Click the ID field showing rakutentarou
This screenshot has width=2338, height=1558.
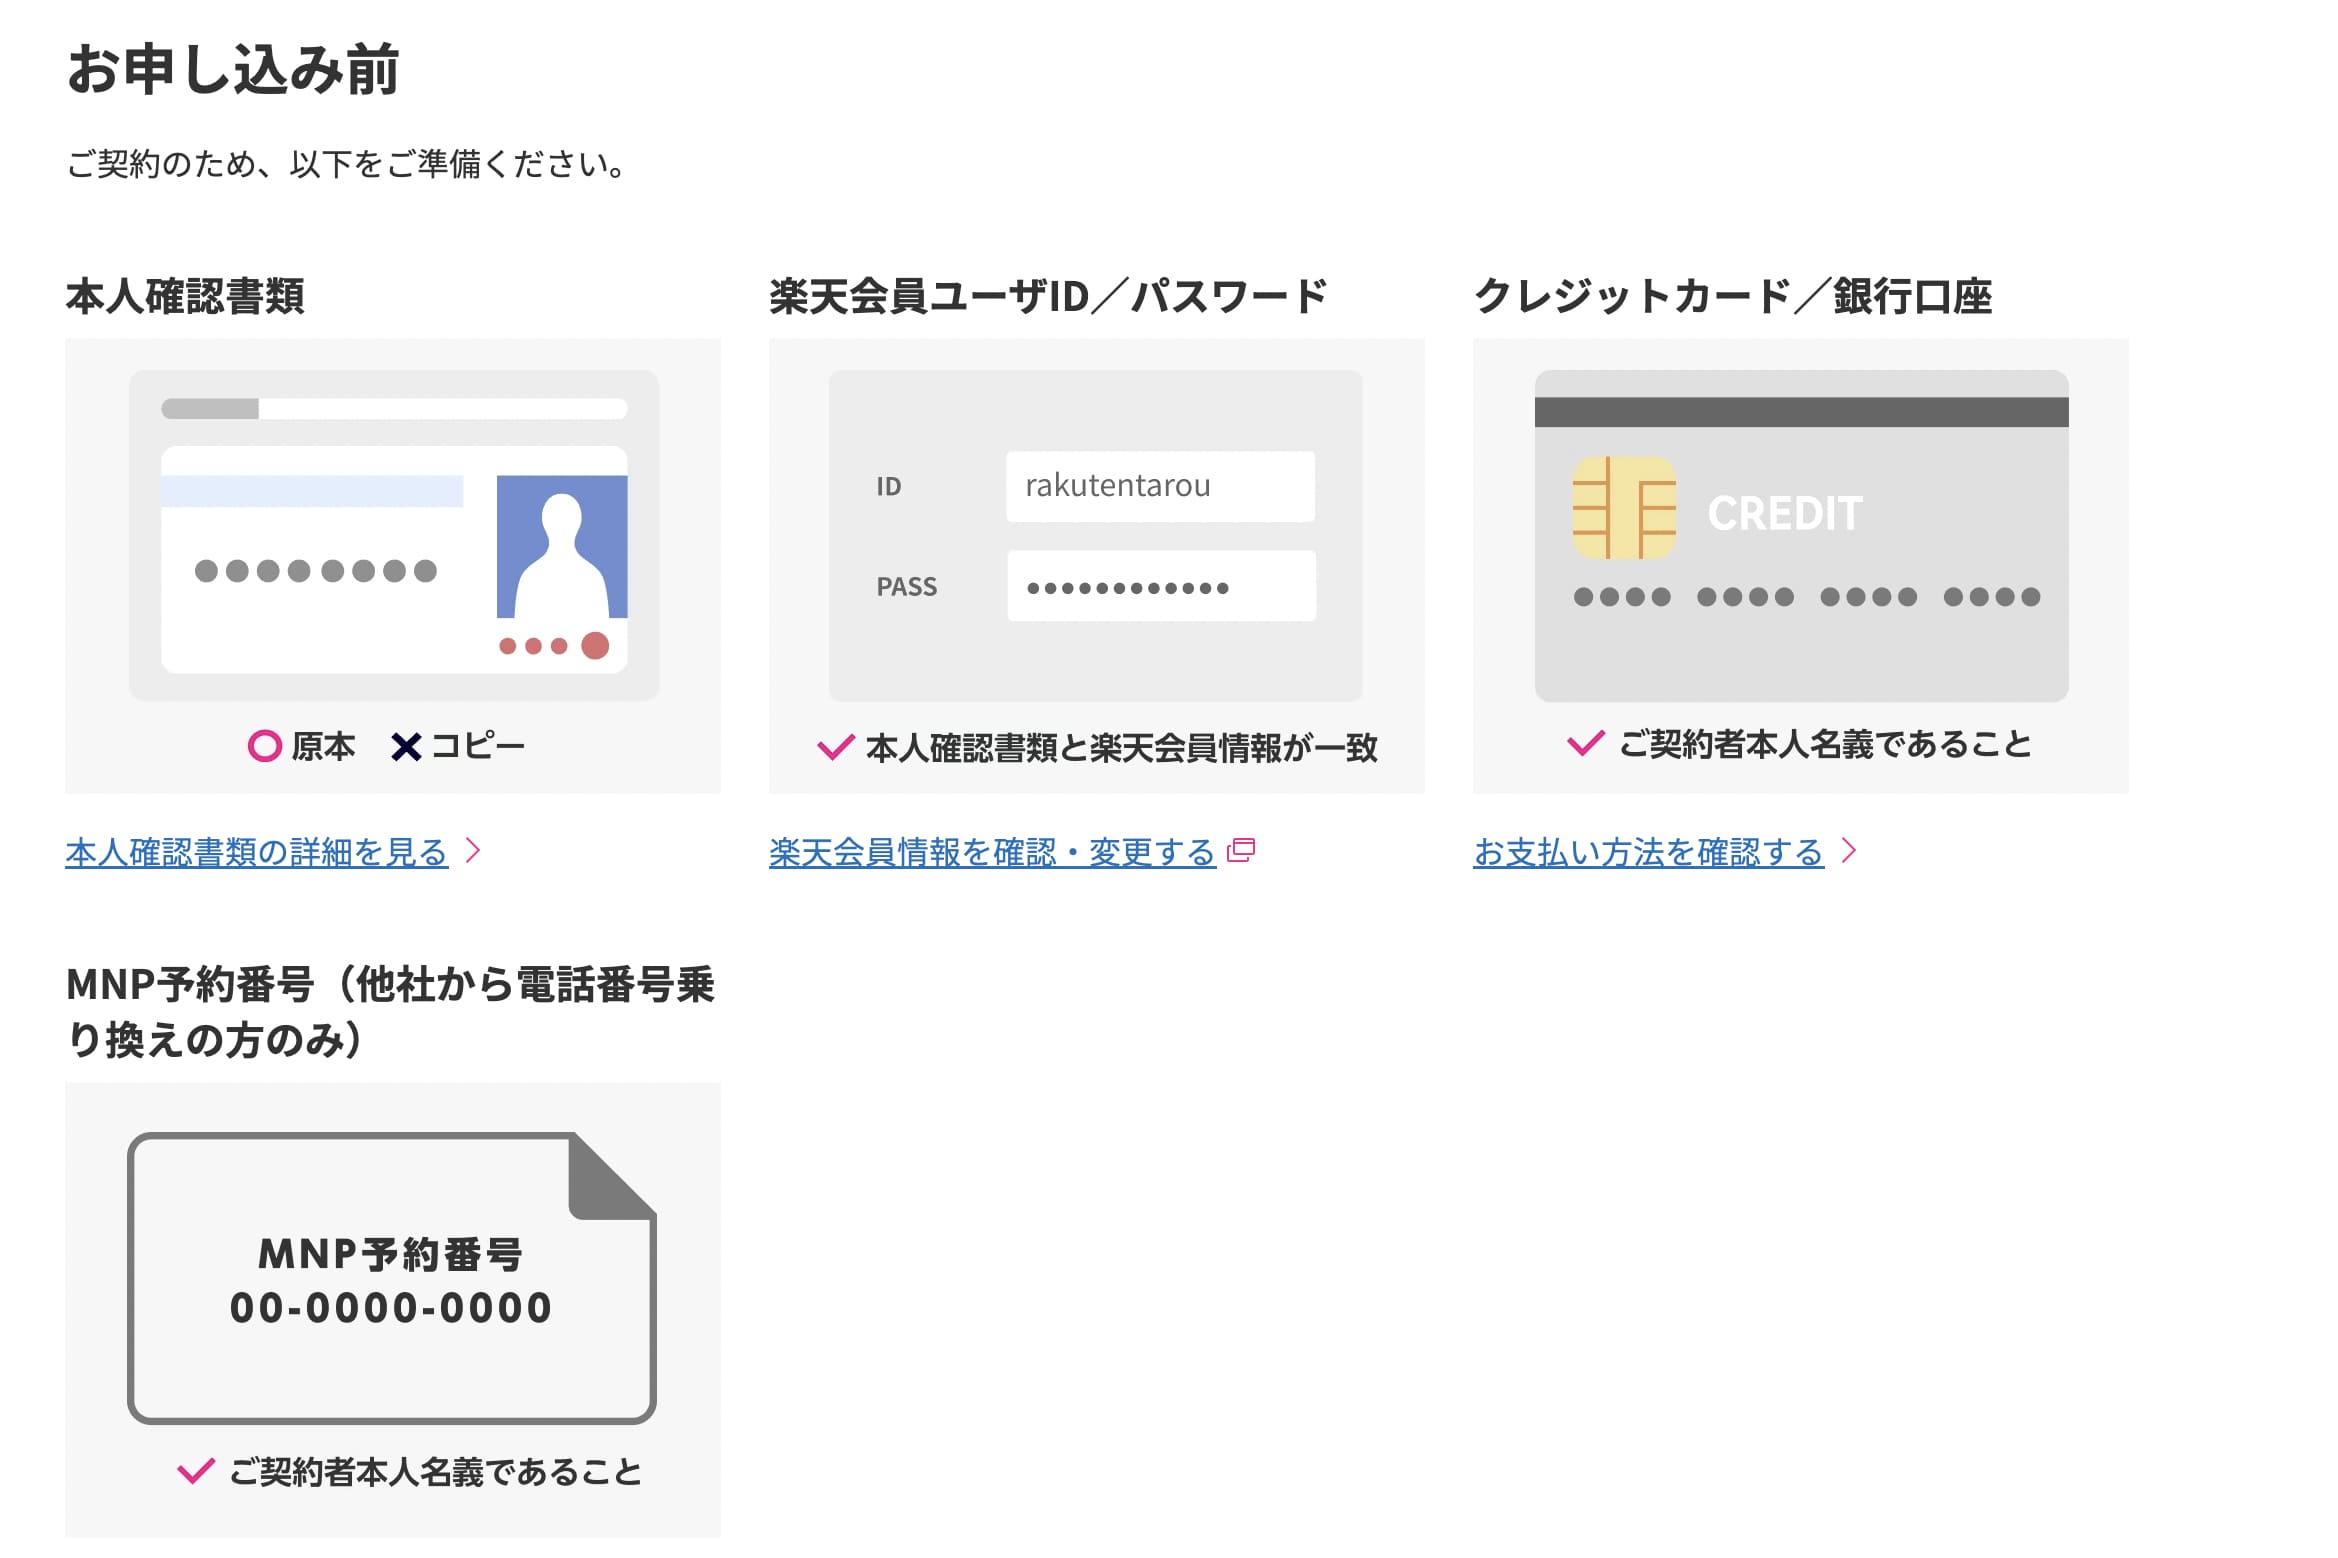click(1160, 486)
